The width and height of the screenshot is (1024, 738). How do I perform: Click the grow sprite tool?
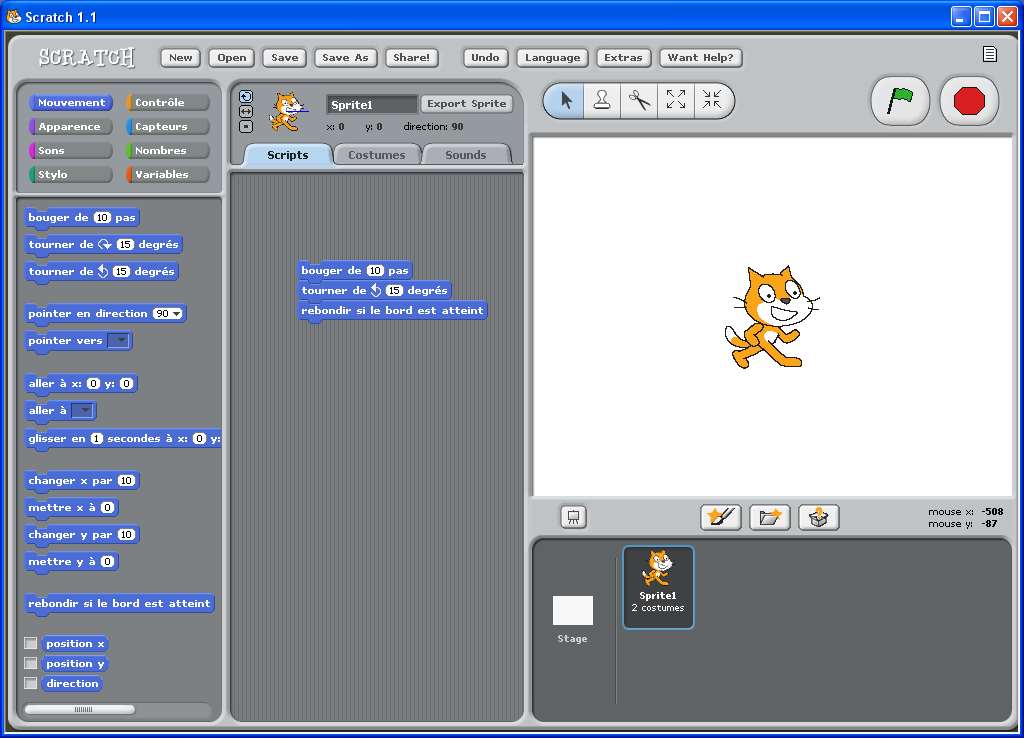click(676, 100)
